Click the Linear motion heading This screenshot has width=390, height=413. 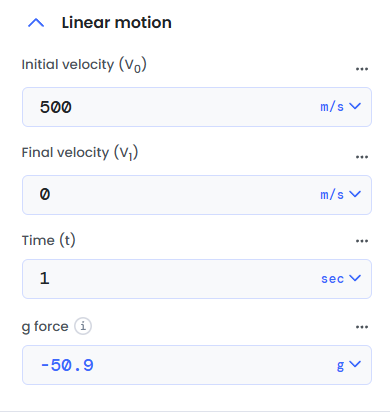coord(116,23)
